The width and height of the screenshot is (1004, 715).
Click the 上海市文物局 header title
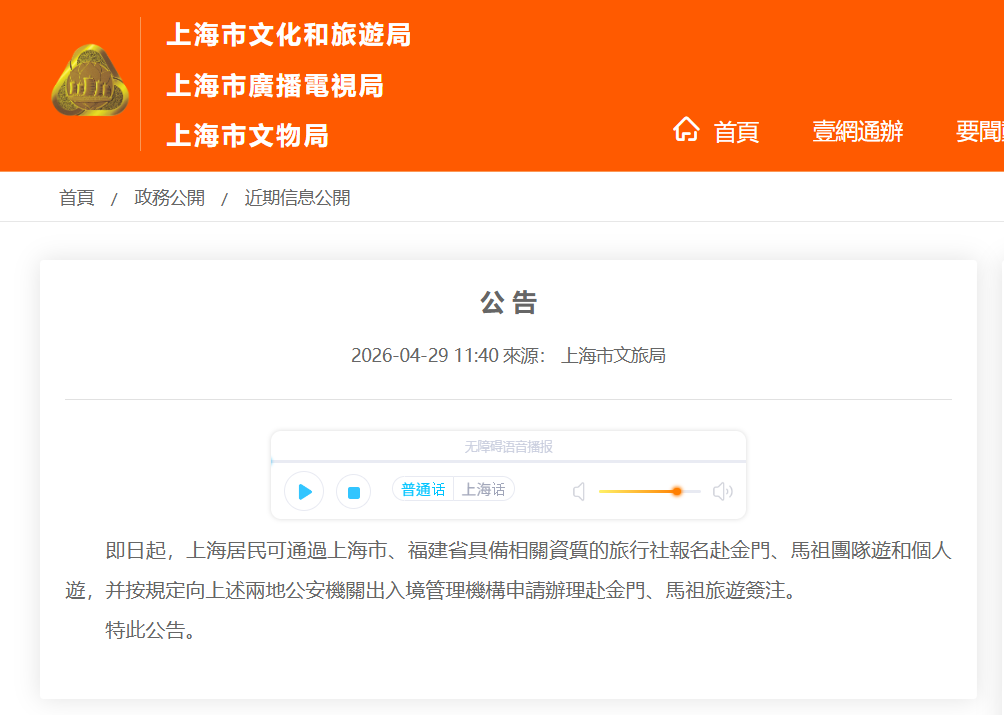tap(247, 135)
